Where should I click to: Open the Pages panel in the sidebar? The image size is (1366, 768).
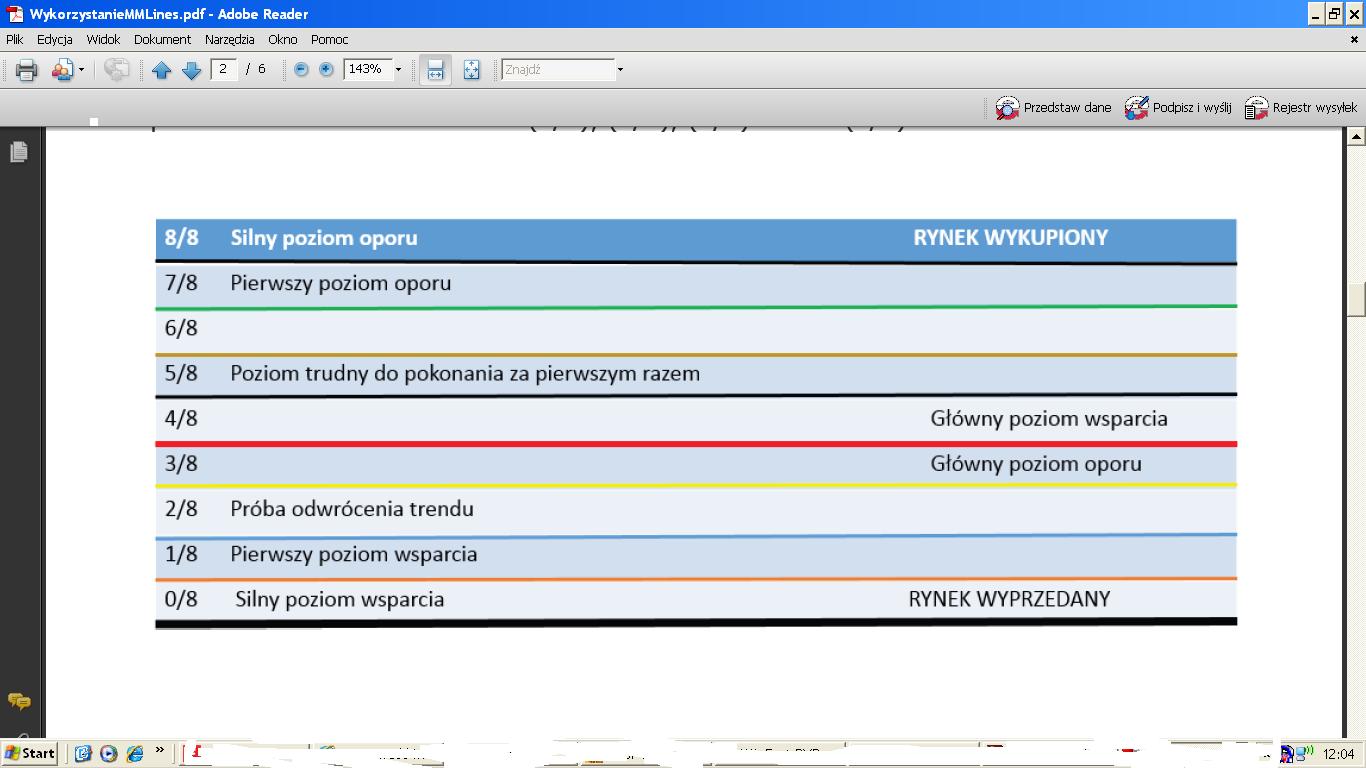pyautogui.click(x=18, y=152)
